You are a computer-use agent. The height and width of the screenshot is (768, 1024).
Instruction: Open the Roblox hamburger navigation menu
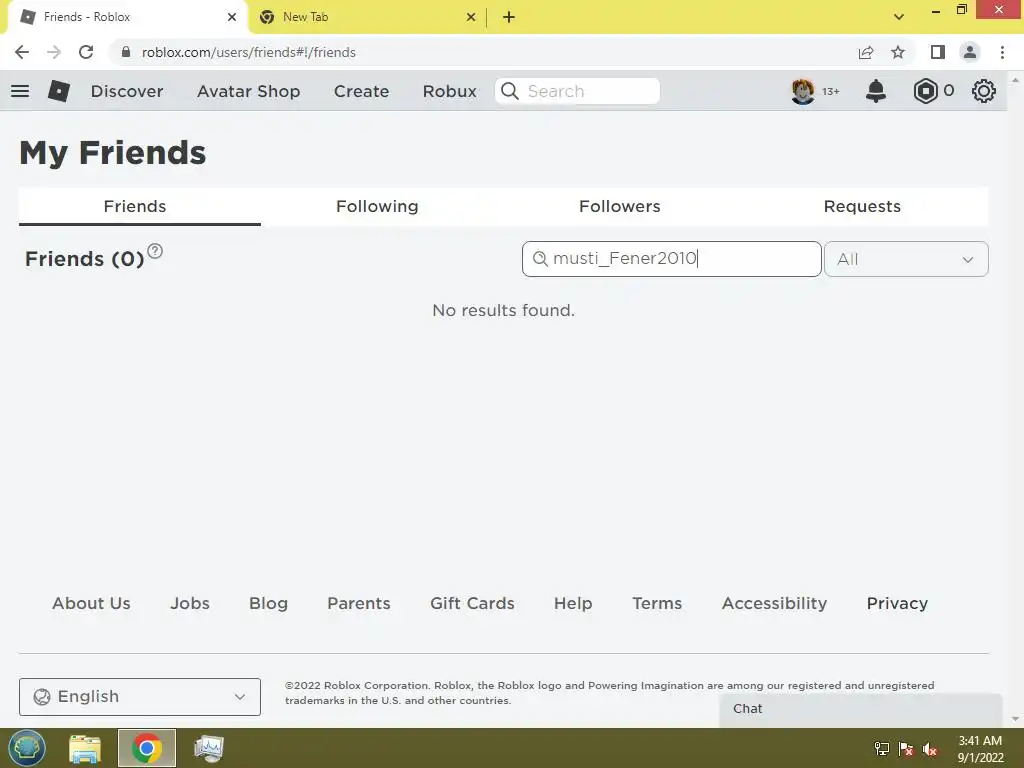pyautogui.click(x=20, y=91)
